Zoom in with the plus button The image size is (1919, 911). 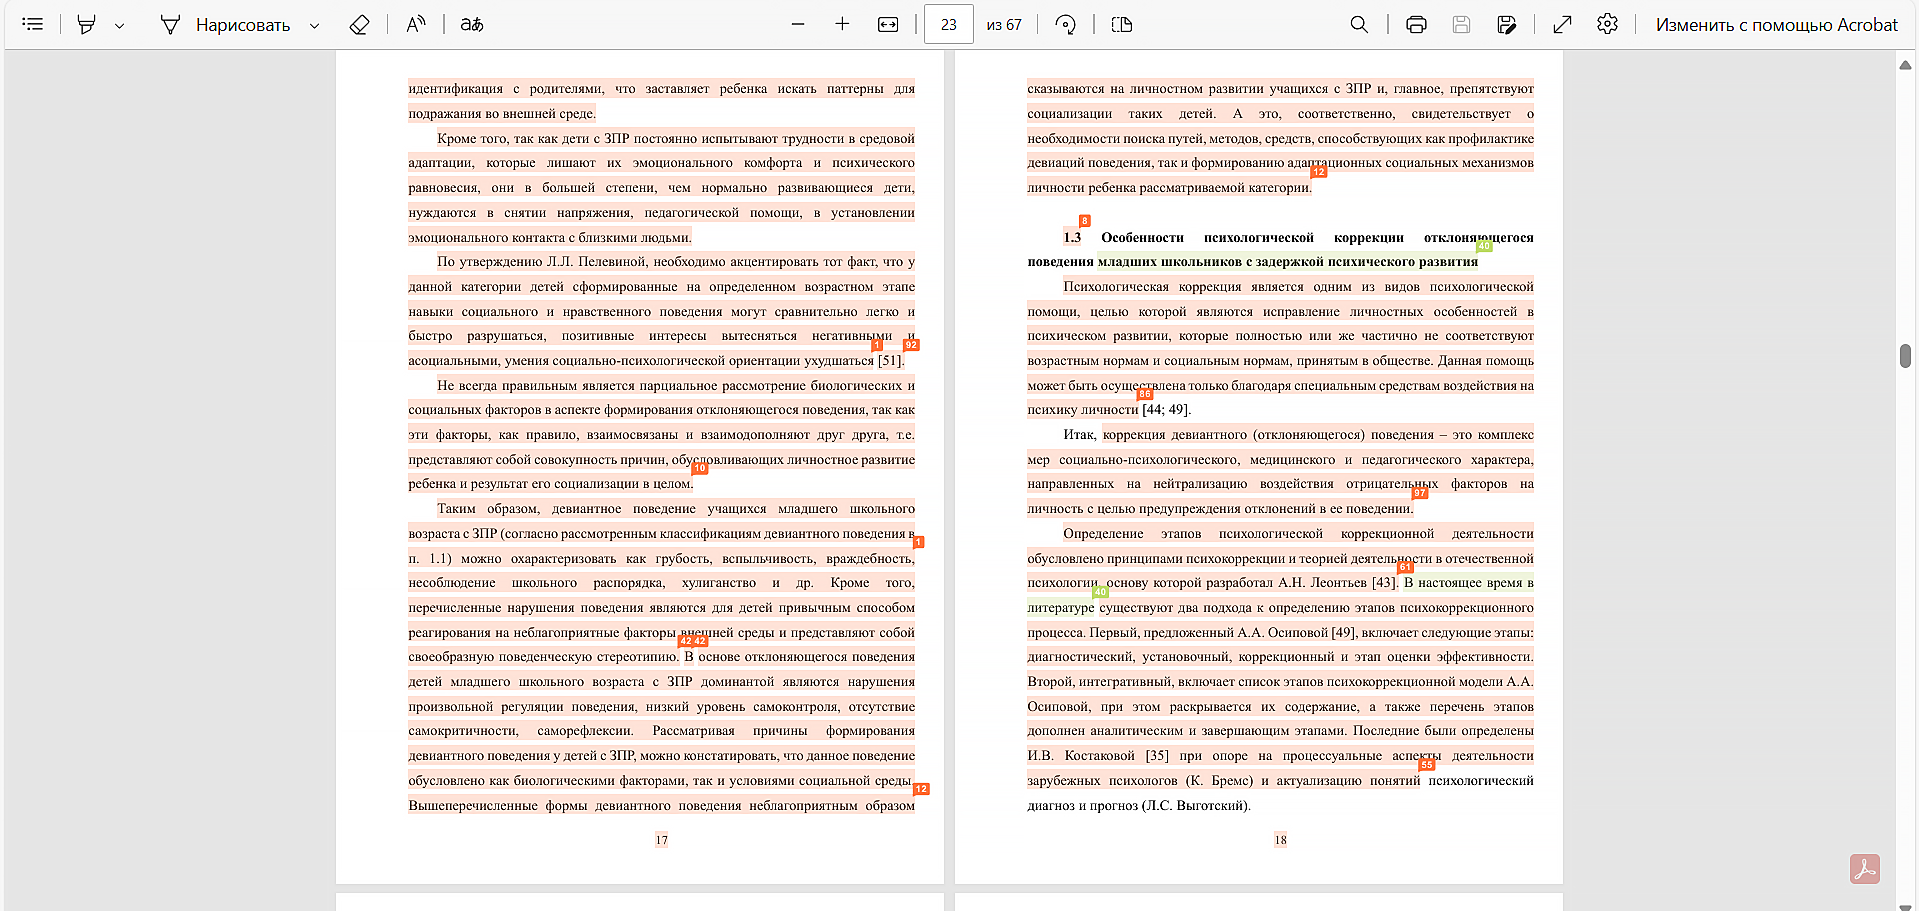click(x=842, y=24)
